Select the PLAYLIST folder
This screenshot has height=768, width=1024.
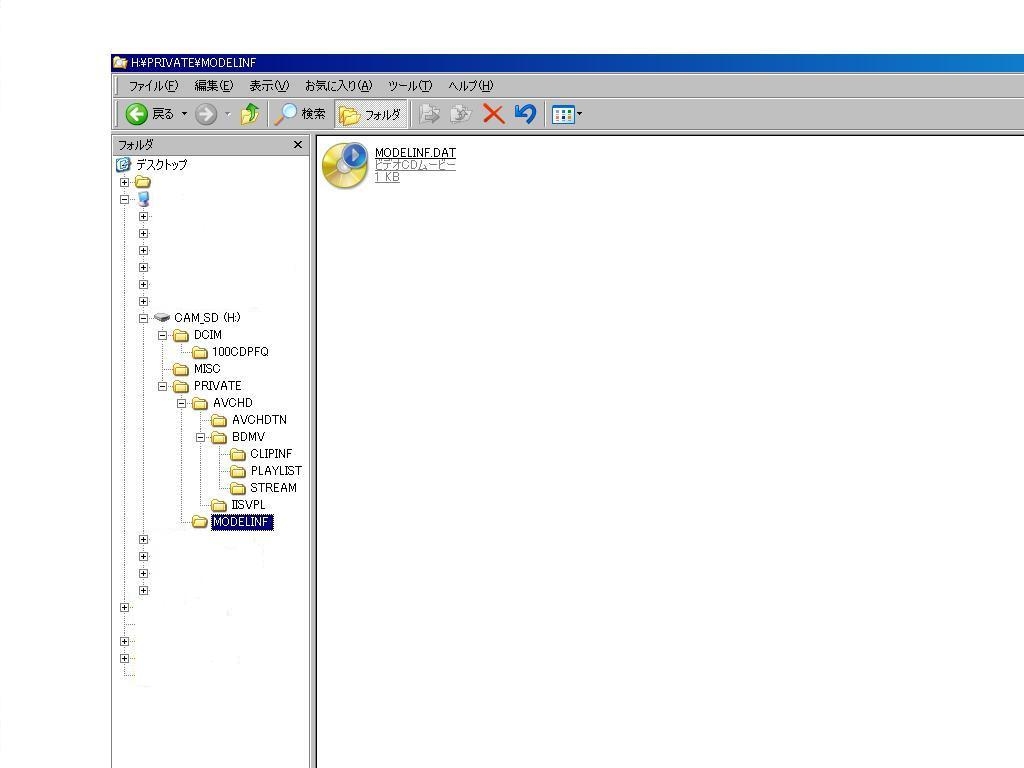276,471
